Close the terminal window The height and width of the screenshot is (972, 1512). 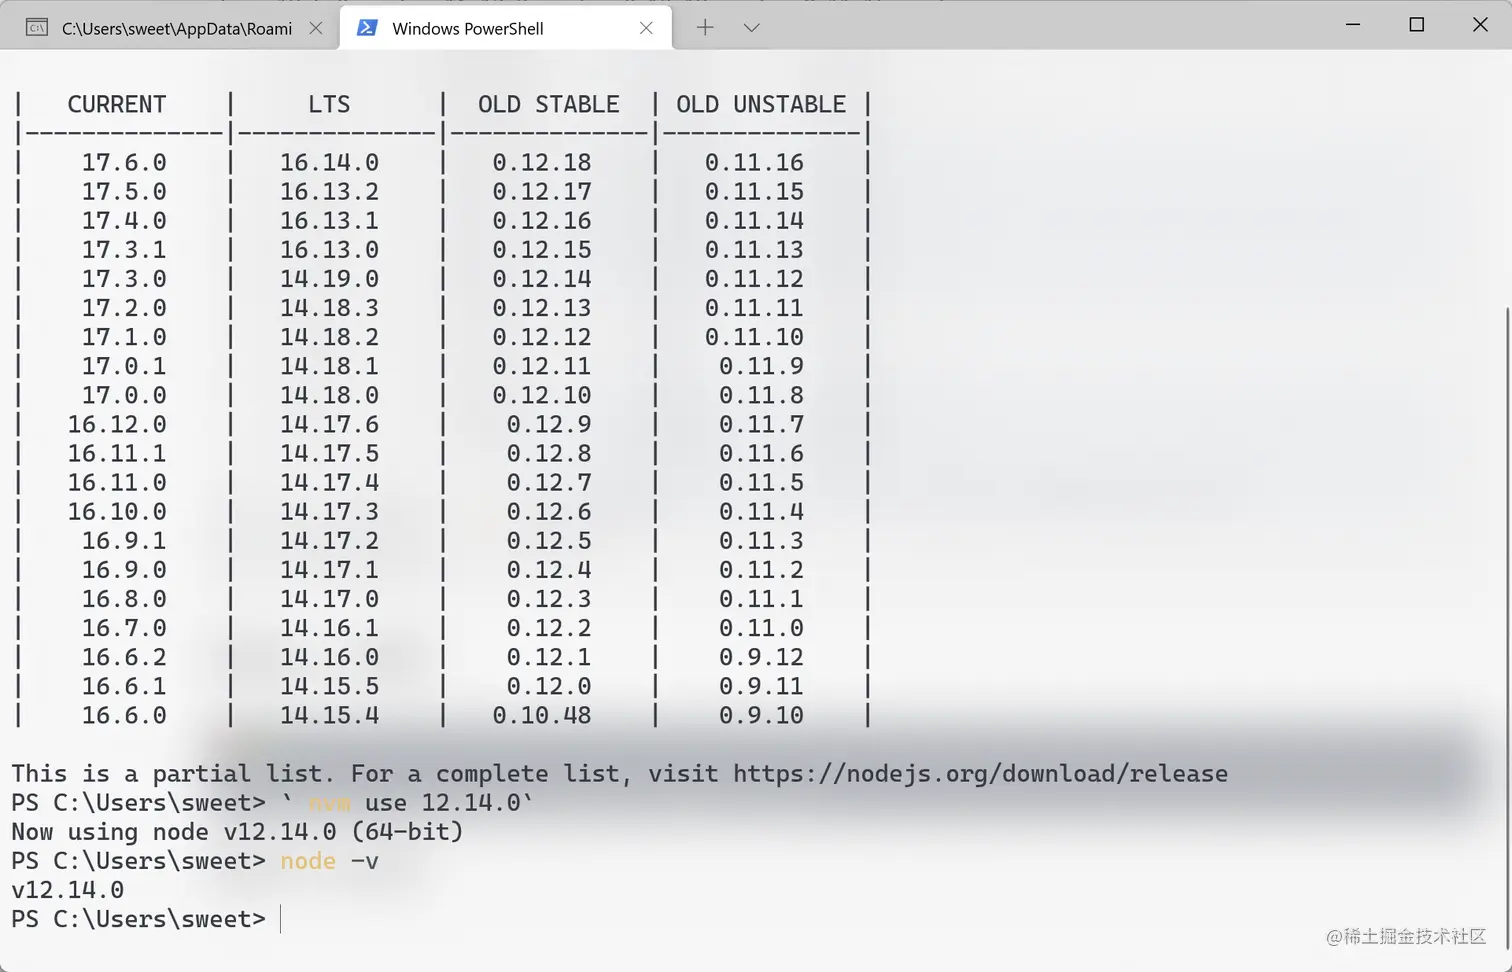[x=1480, y=25]
